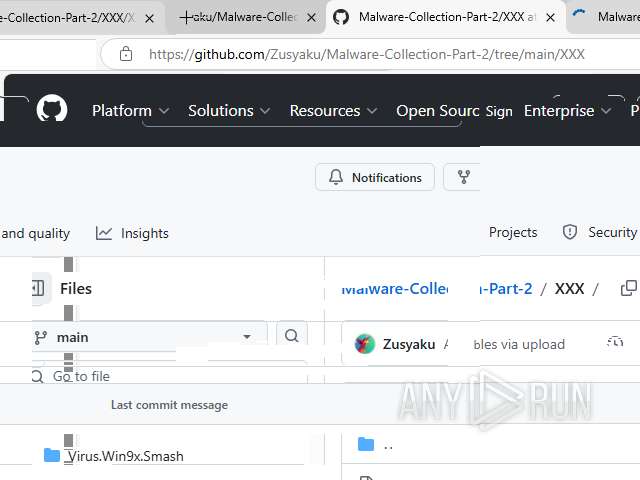This screenshot has height=480, width=640.
Task: Switch to the active Malware-Collection-Part-2/XXX tab
Action: pyautogui.click(x=447, y=17)
